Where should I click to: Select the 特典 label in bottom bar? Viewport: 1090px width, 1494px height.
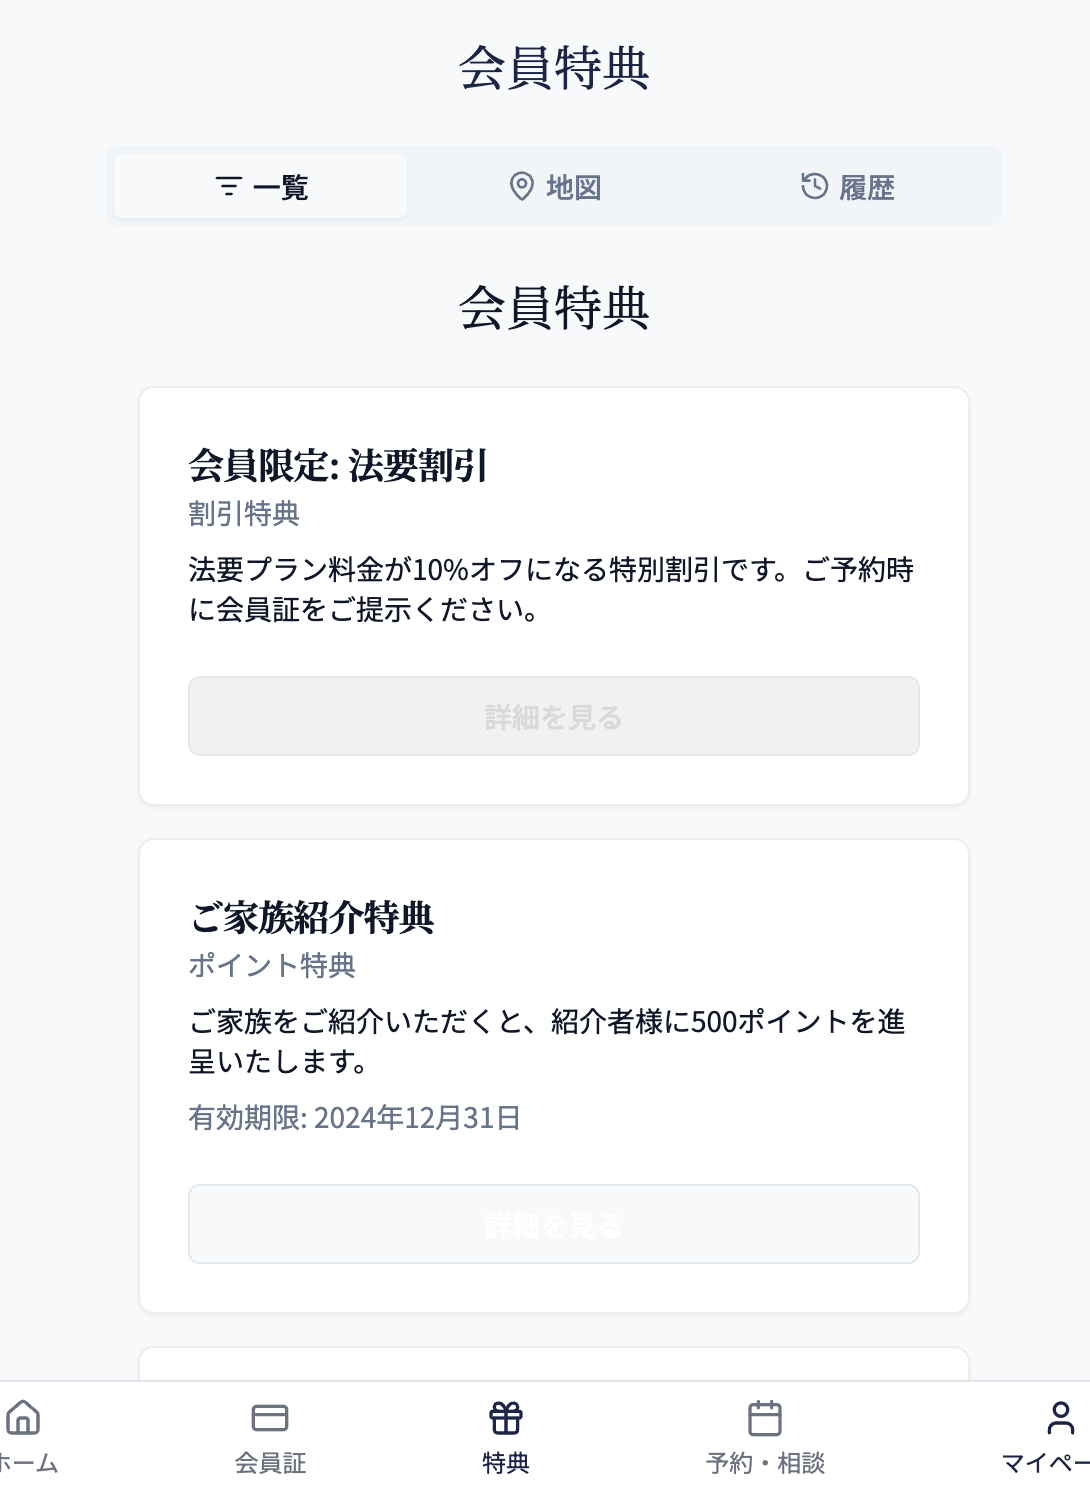[x=506, y=1464]
